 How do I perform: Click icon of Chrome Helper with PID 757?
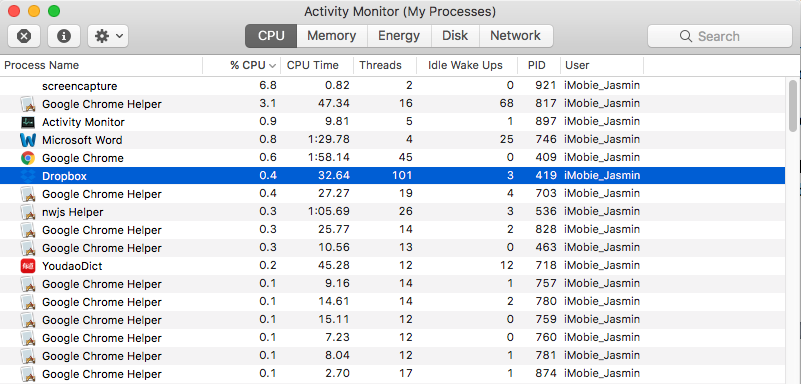pyautogui.click(x=28, y=284)
